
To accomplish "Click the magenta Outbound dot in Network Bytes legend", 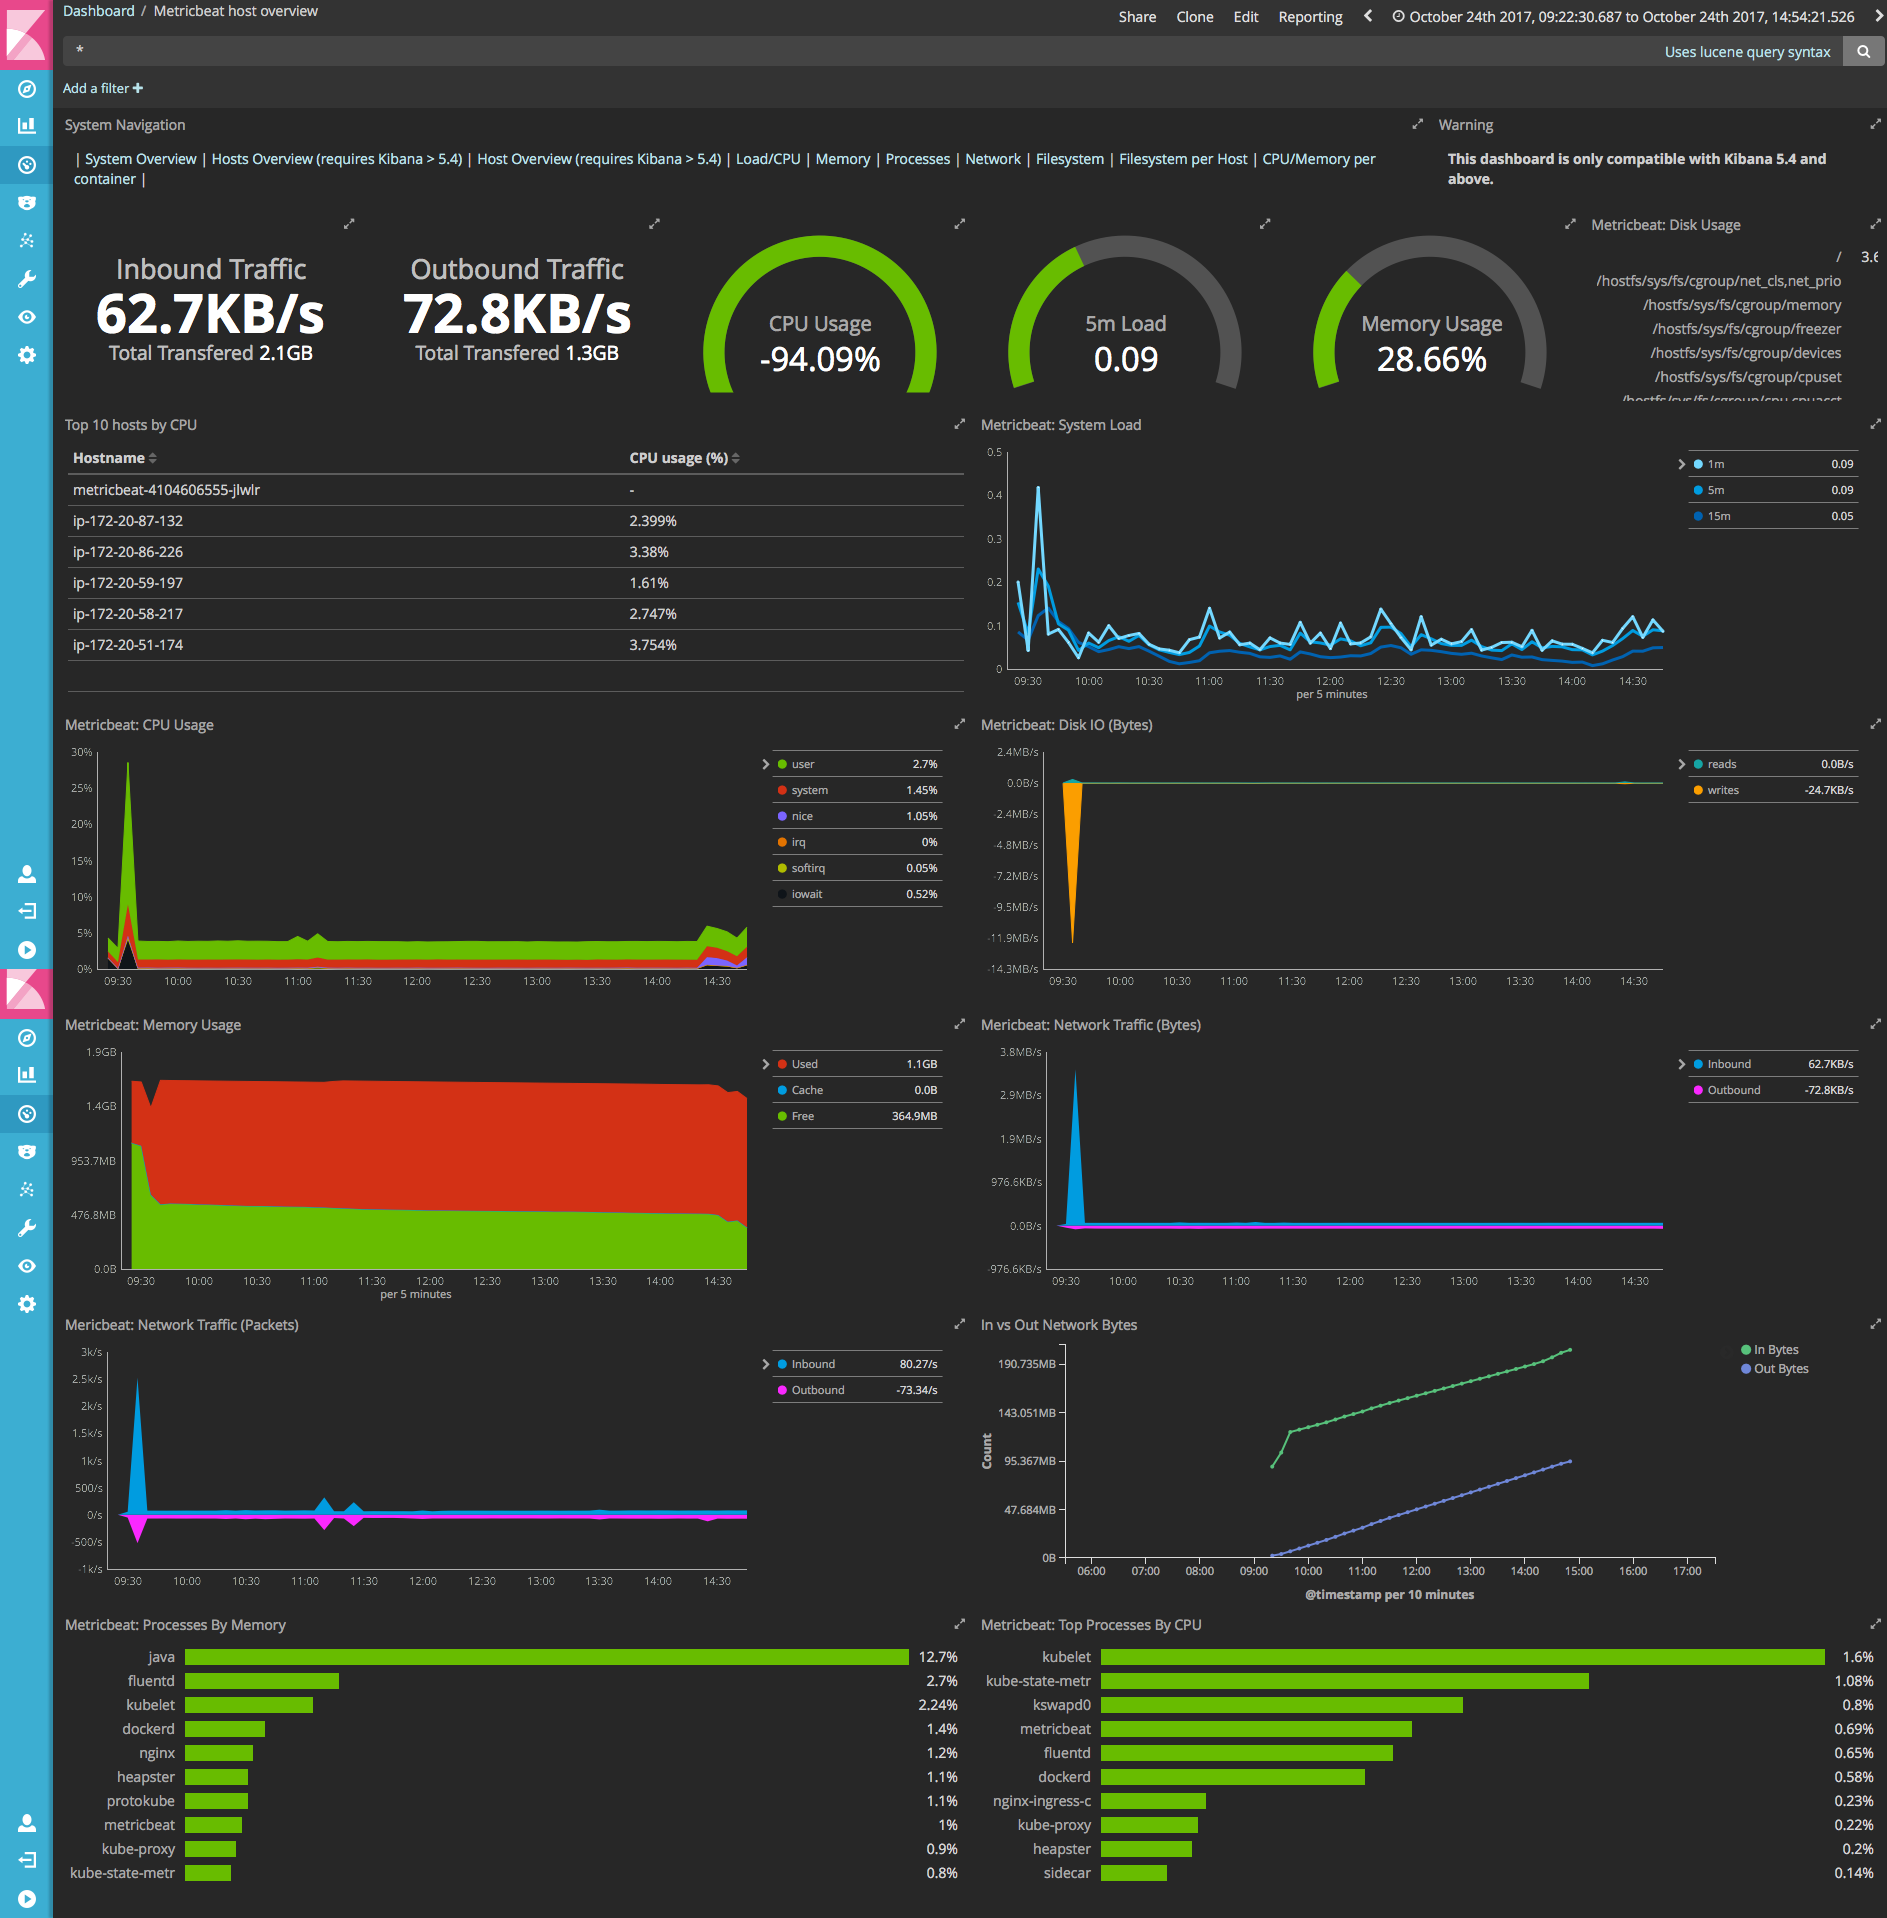I will [x=1698, y=1090].
